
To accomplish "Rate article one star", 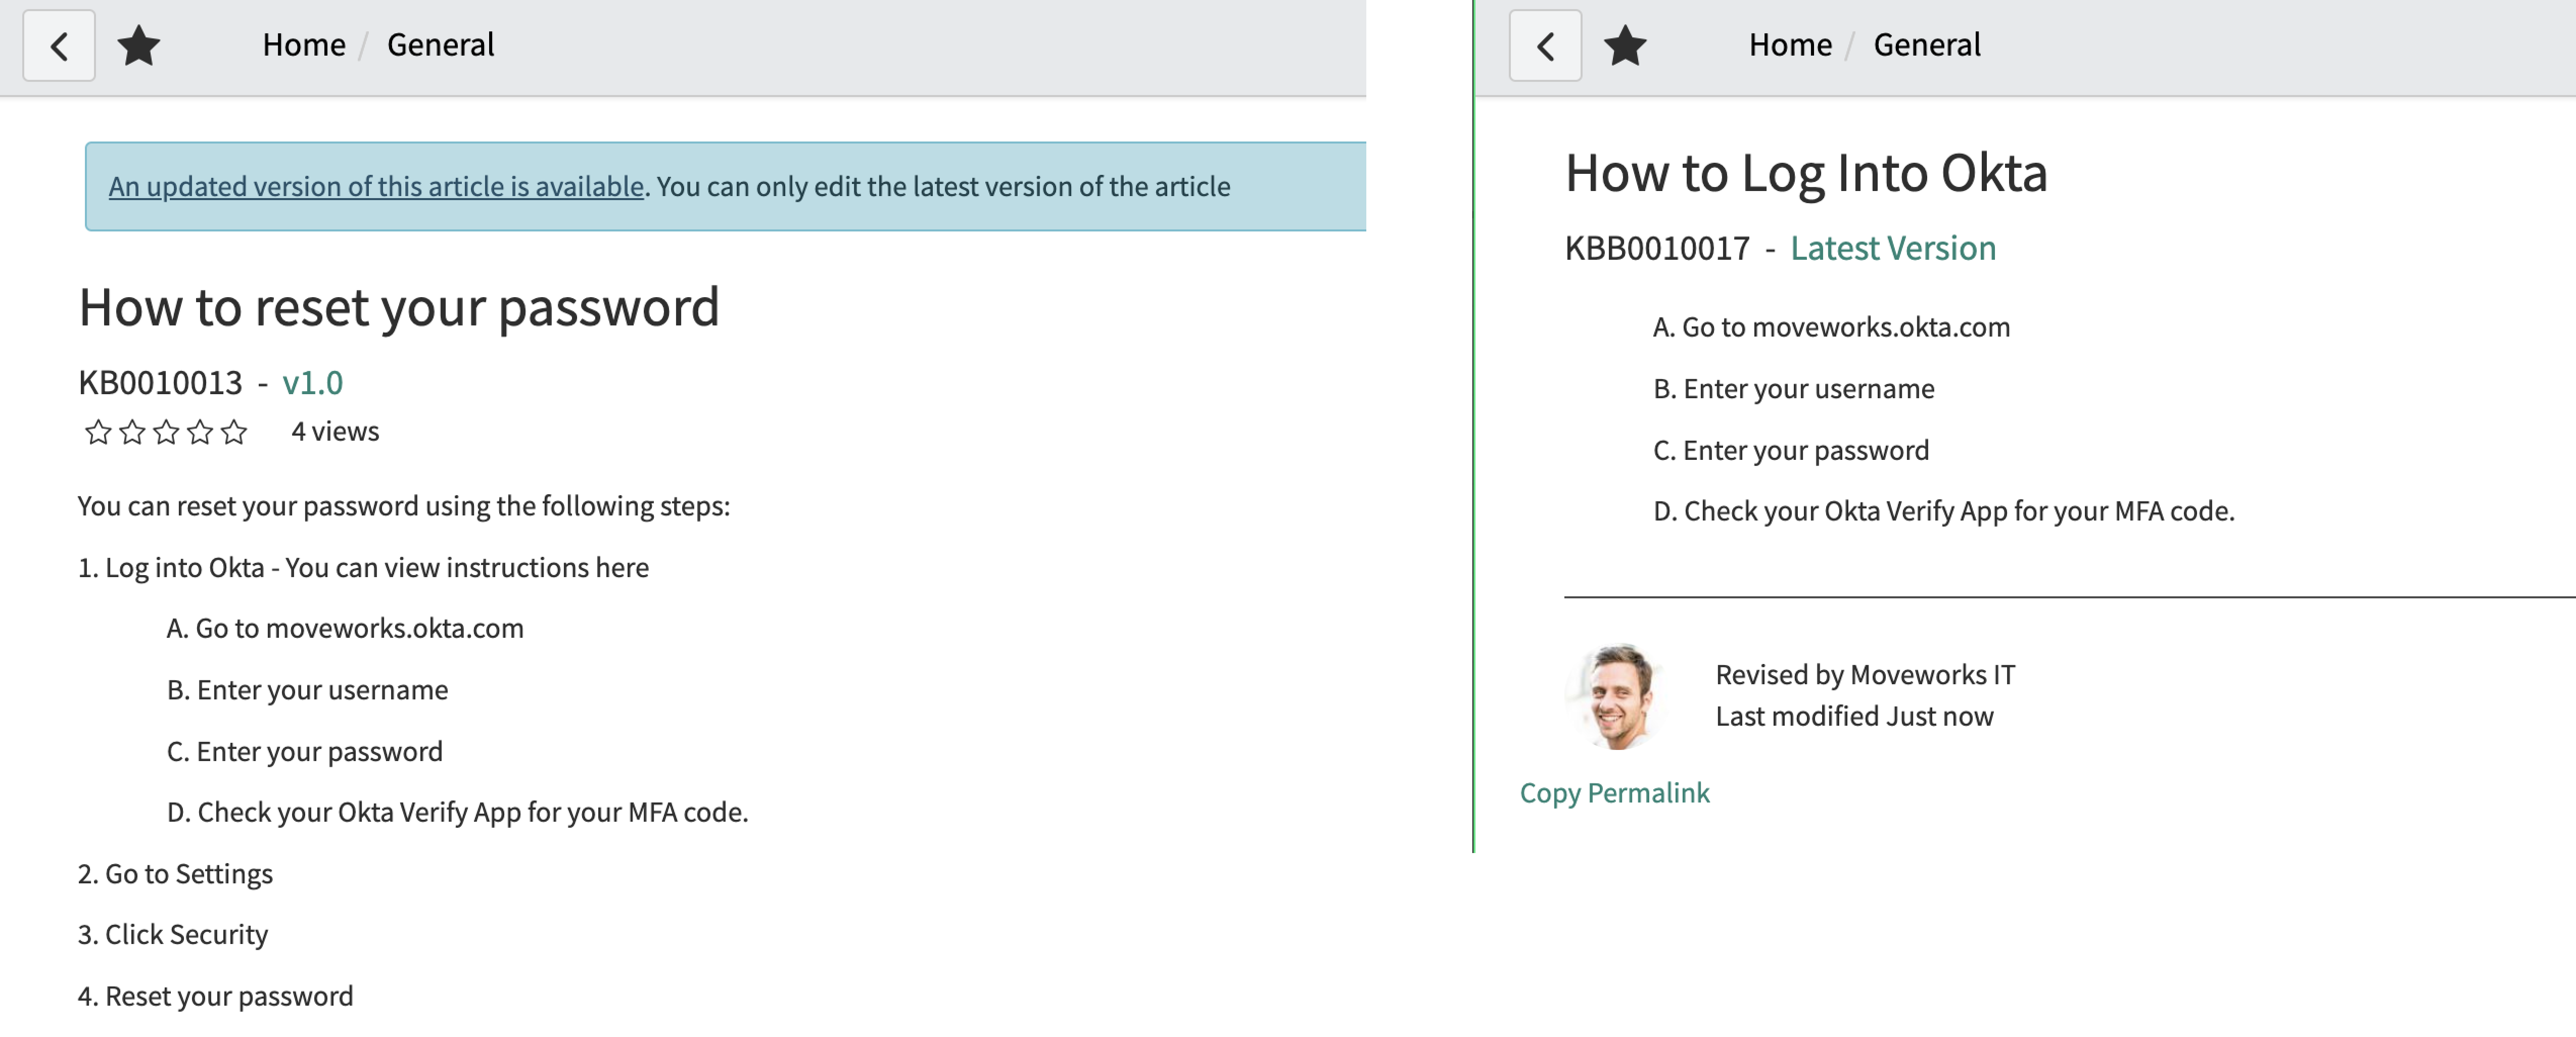I will coord(98,432).
